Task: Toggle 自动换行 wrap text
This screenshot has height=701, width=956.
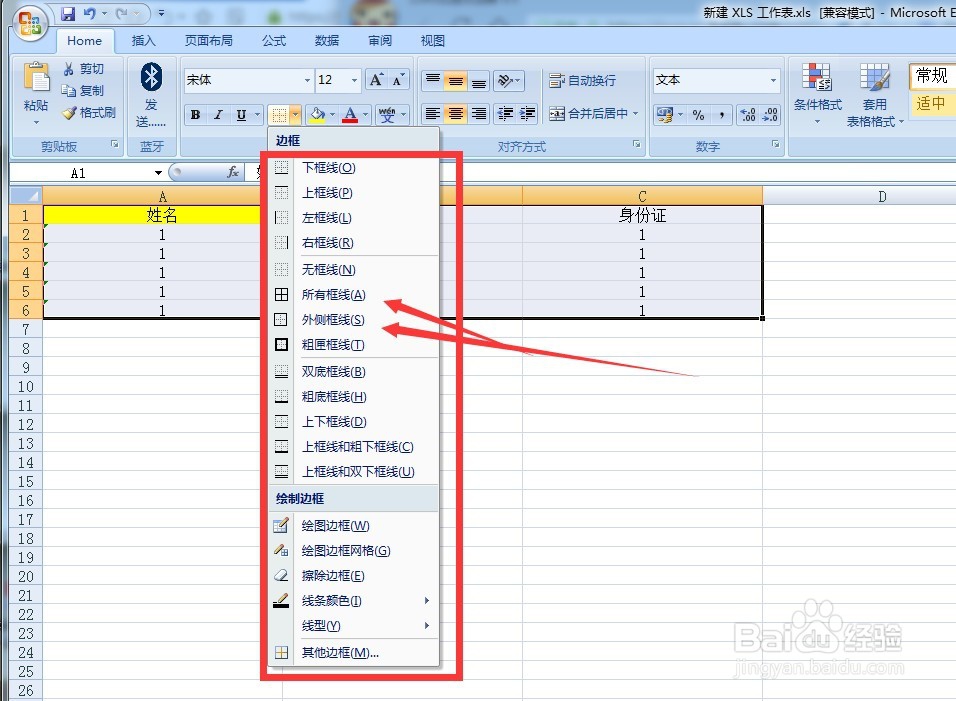Action: [x=582, y=80]
